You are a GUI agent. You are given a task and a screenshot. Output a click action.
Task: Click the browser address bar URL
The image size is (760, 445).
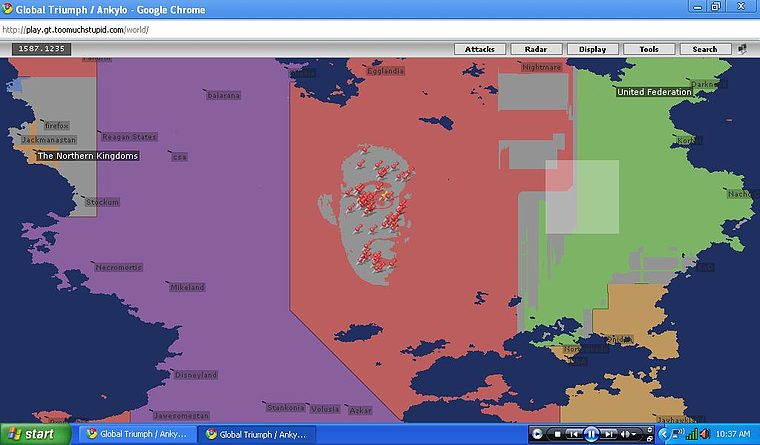pos(75,30)
